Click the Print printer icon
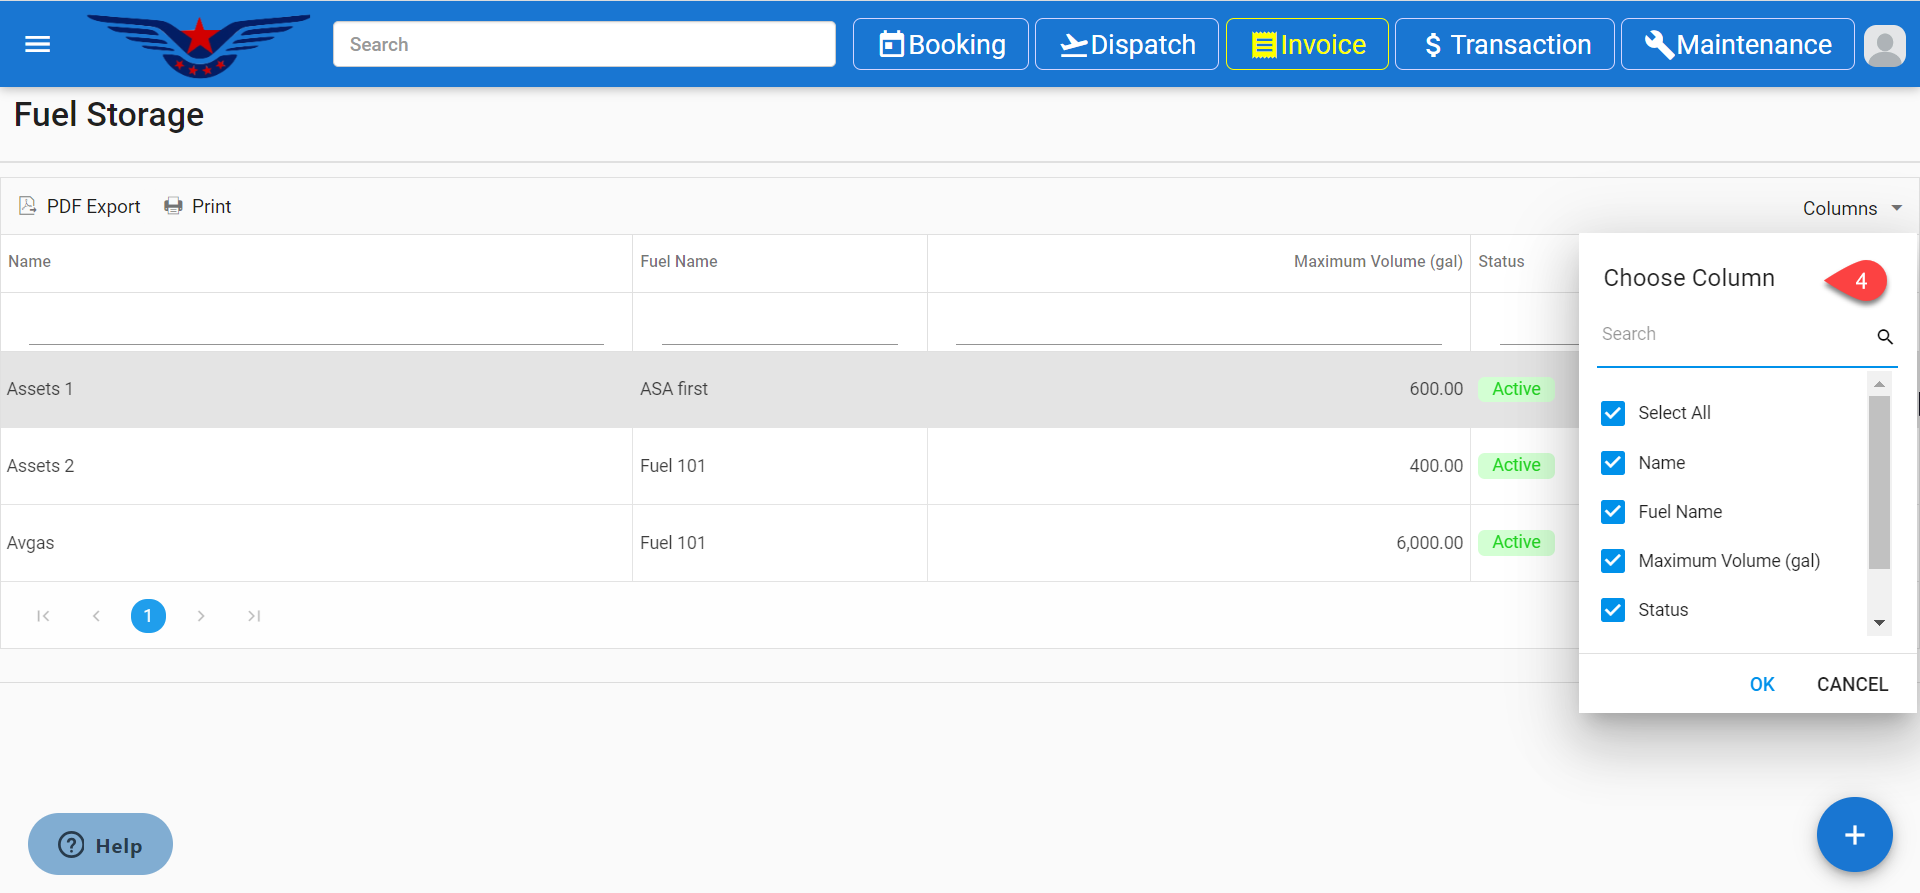The image size is (1920, 893). point(174,206)
